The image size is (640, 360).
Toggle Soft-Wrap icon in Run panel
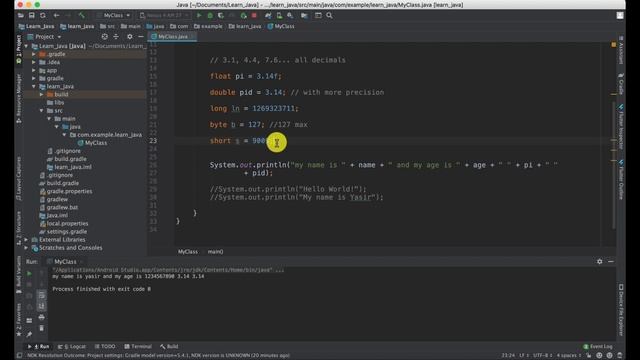tap(41, 295)
